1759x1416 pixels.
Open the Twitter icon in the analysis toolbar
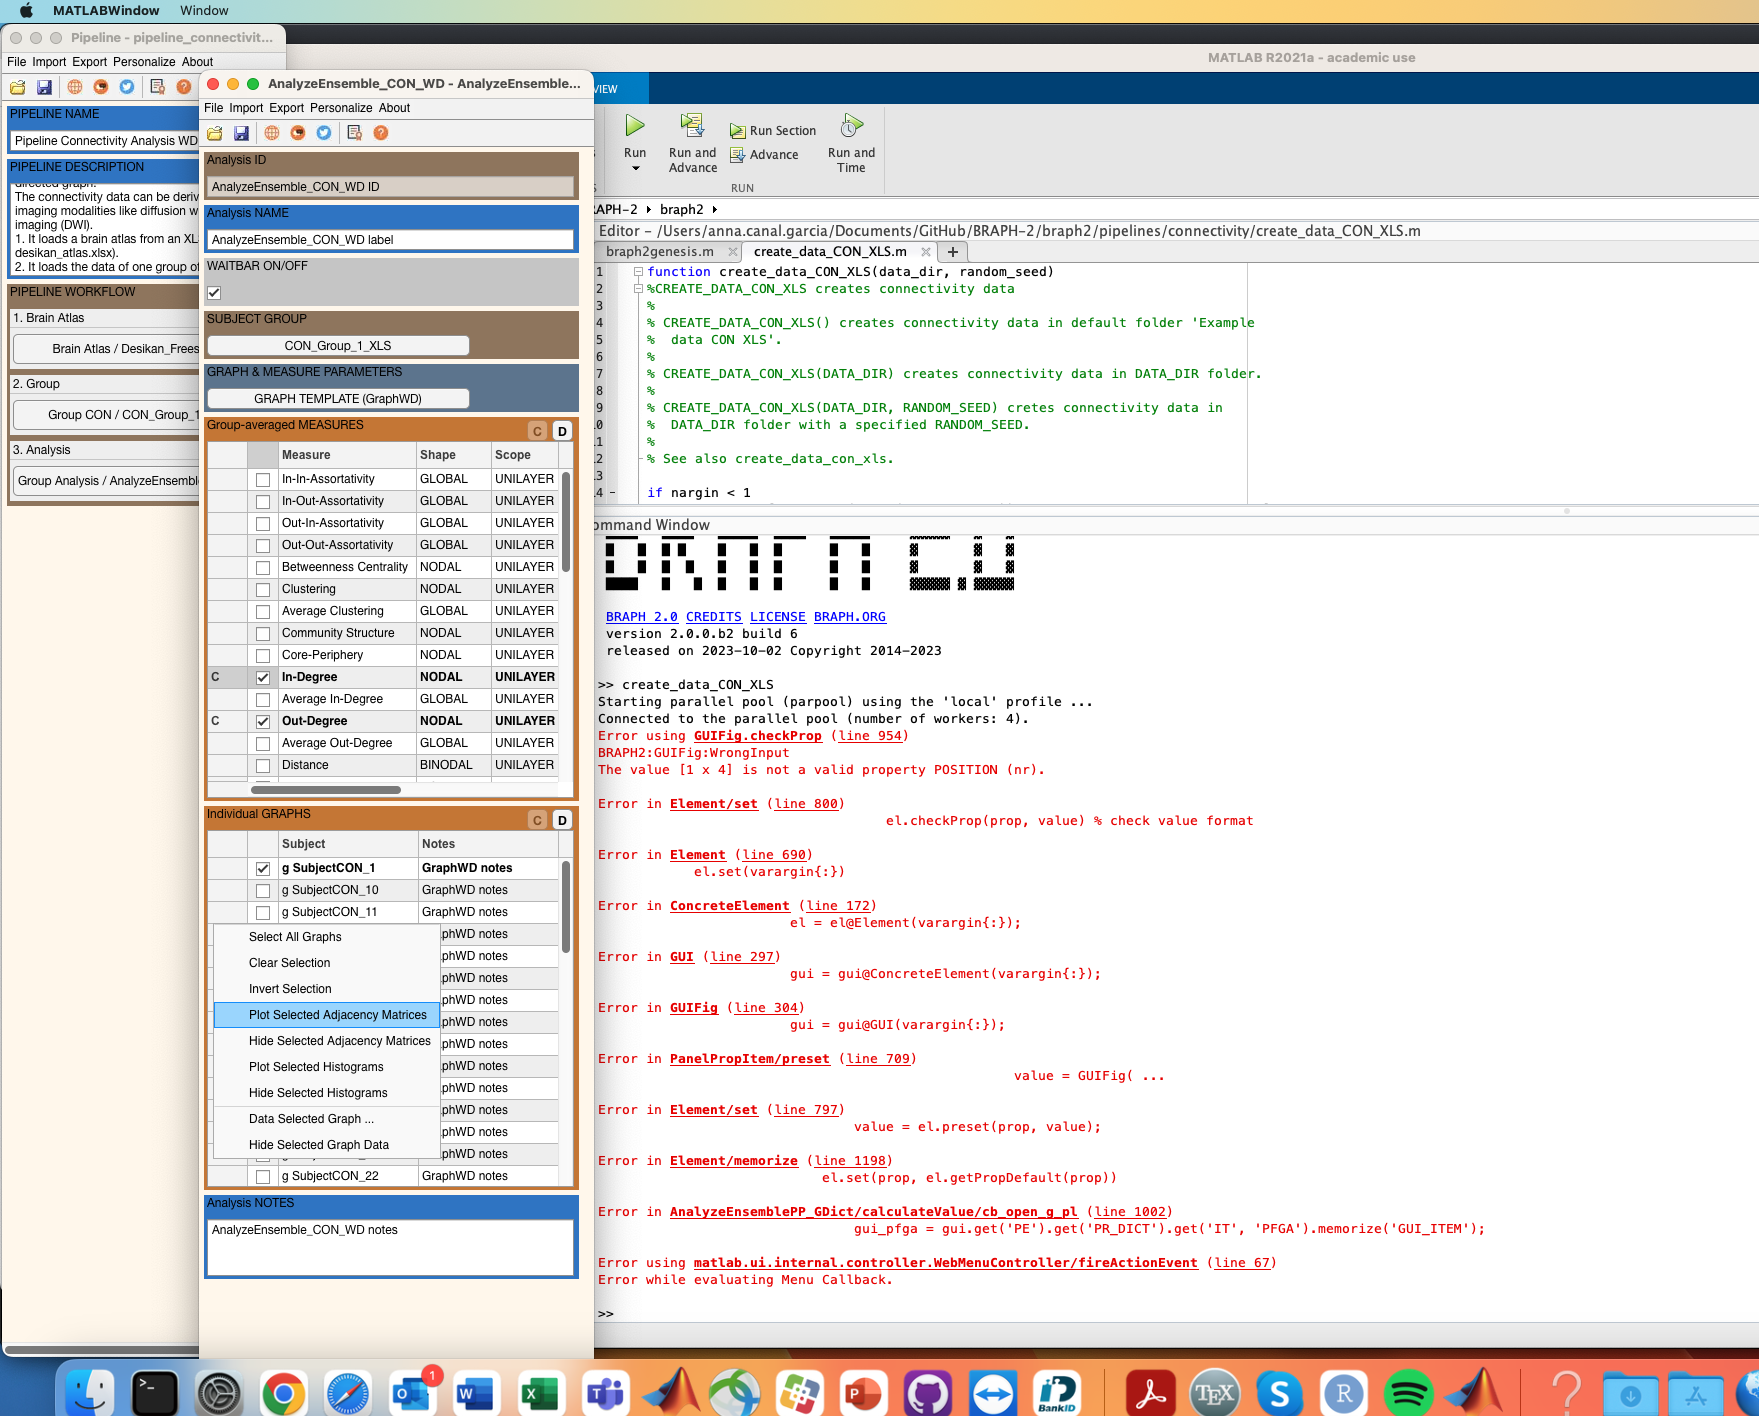tap(323, 133)
